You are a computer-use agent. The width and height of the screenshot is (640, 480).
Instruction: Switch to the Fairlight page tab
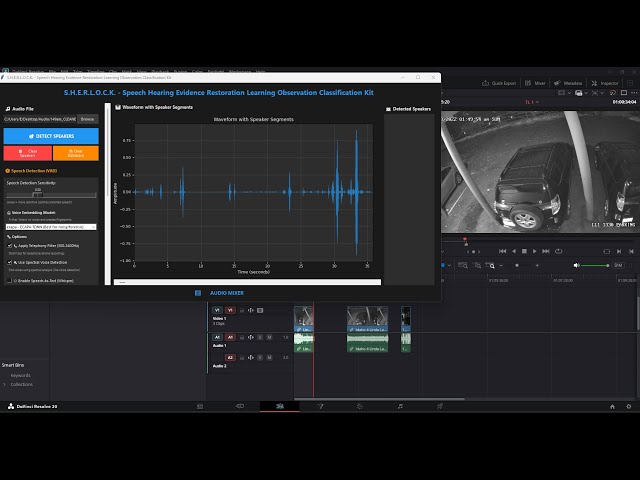point(400,407)
